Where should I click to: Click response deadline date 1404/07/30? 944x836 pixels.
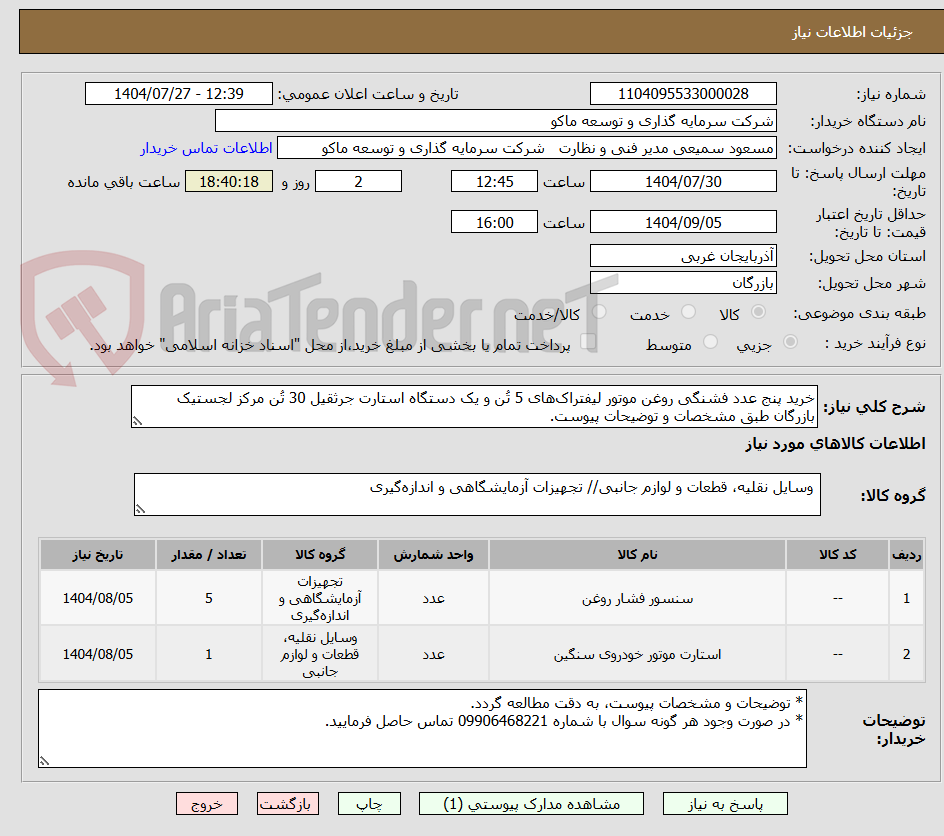coord(683,181)
